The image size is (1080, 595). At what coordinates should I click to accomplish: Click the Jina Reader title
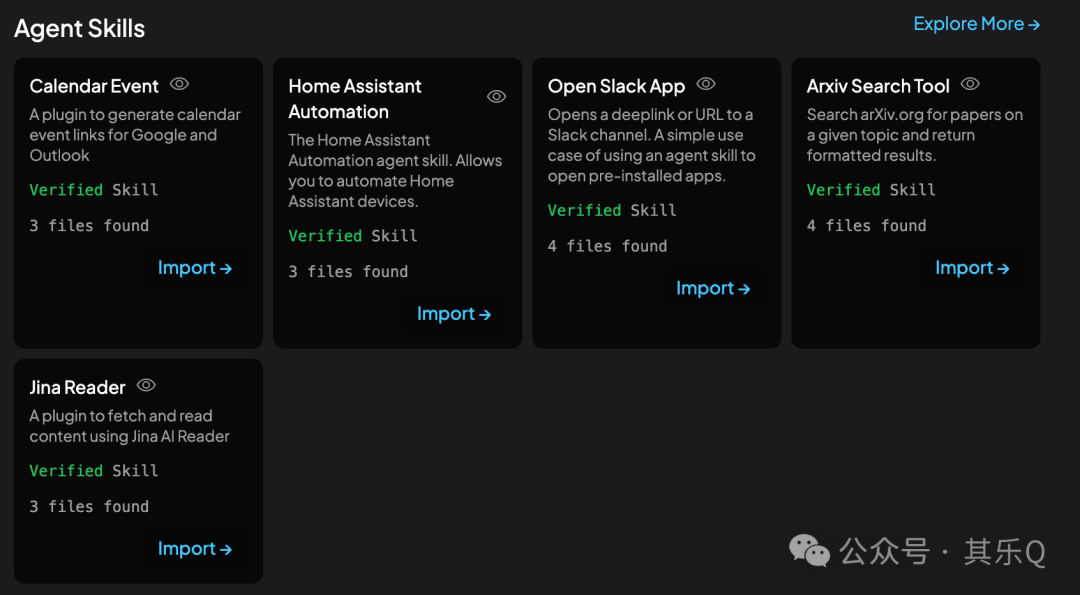click(77, 387)
